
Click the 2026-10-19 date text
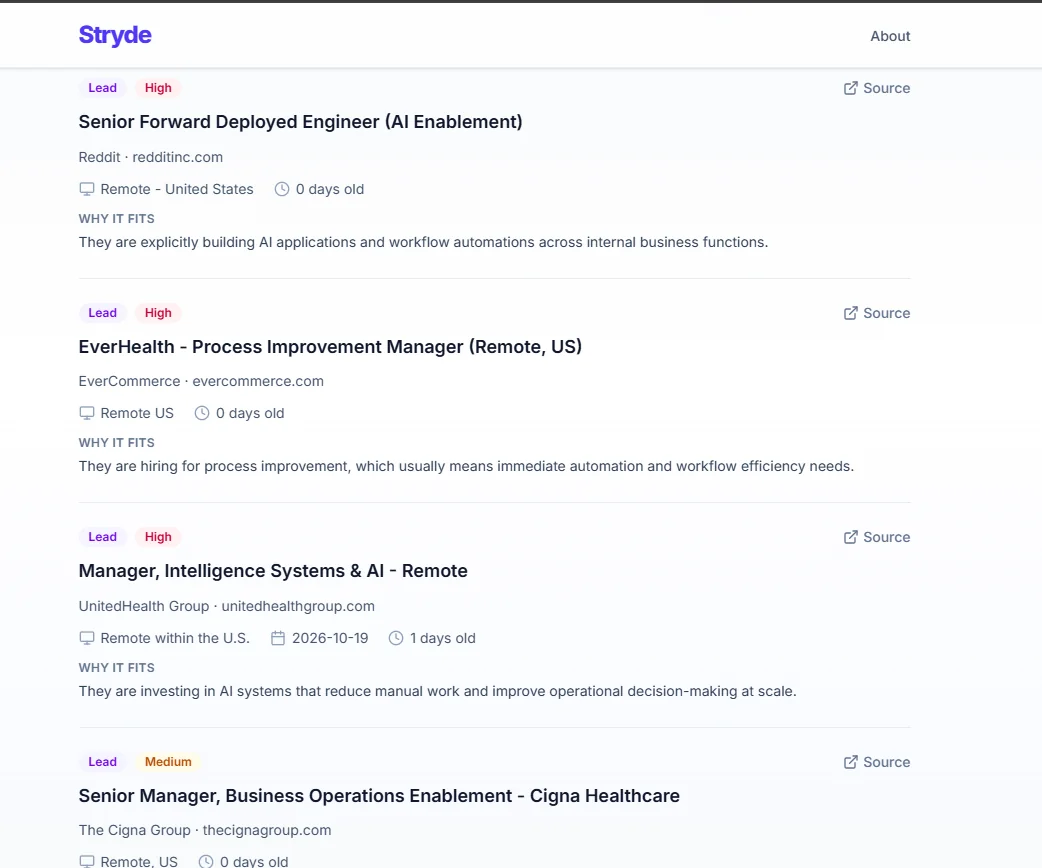coord(330,638)
